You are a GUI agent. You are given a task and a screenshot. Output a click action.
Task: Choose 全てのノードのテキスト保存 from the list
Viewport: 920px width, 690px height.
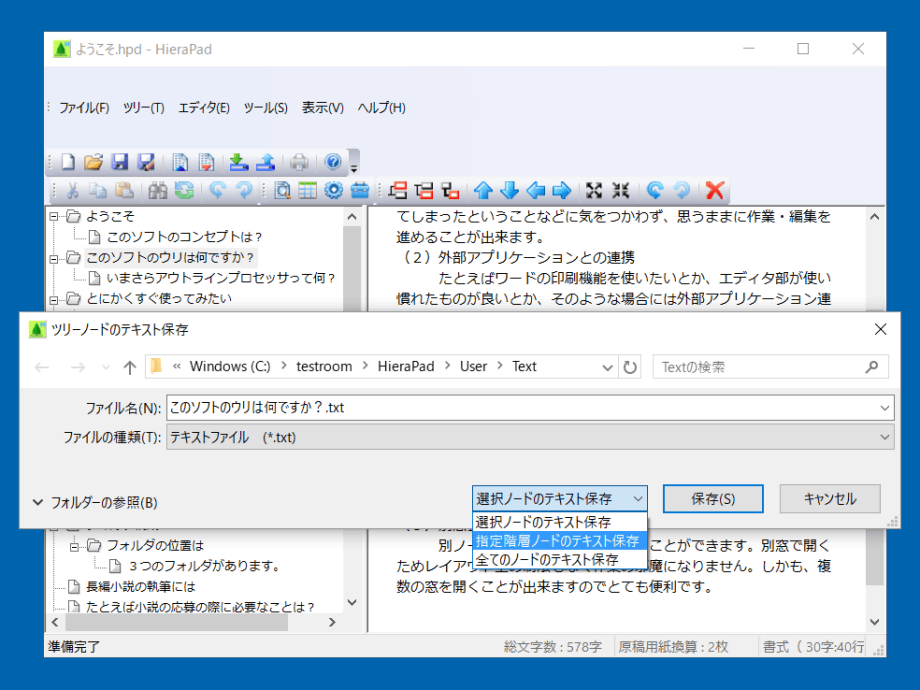[x=560, y=560]
